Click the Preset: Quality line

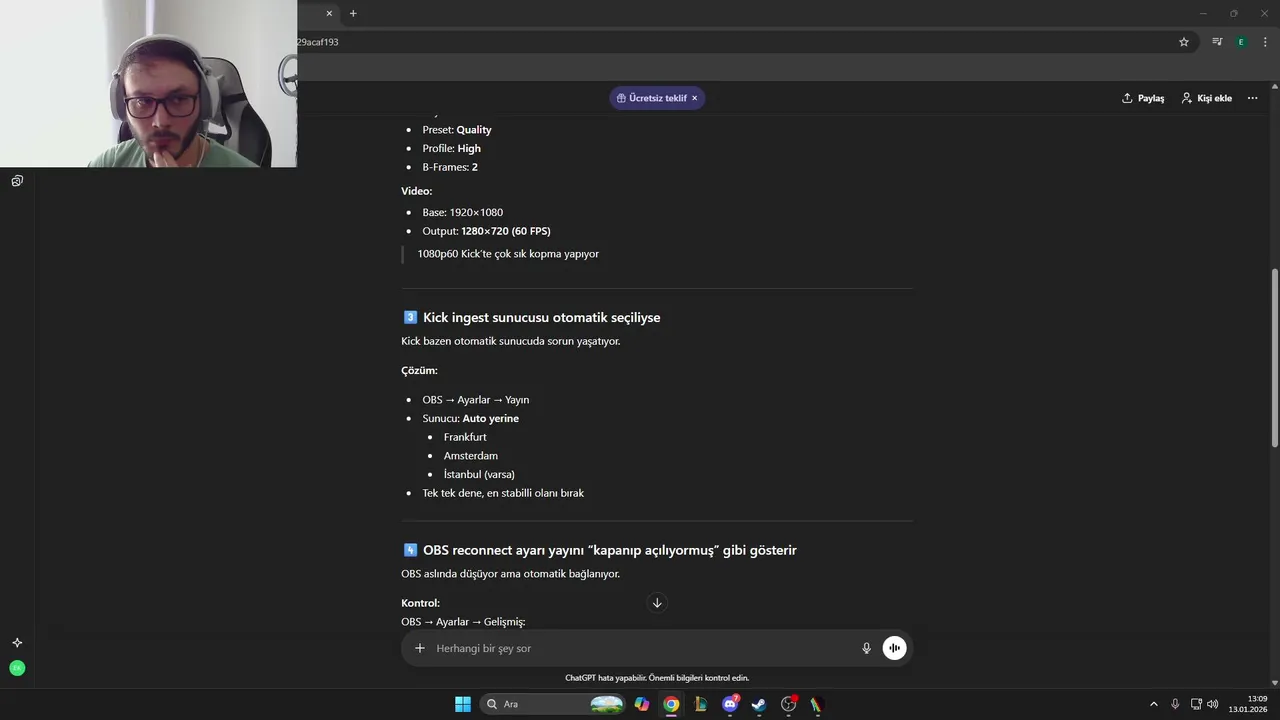(x=456, y=130)
